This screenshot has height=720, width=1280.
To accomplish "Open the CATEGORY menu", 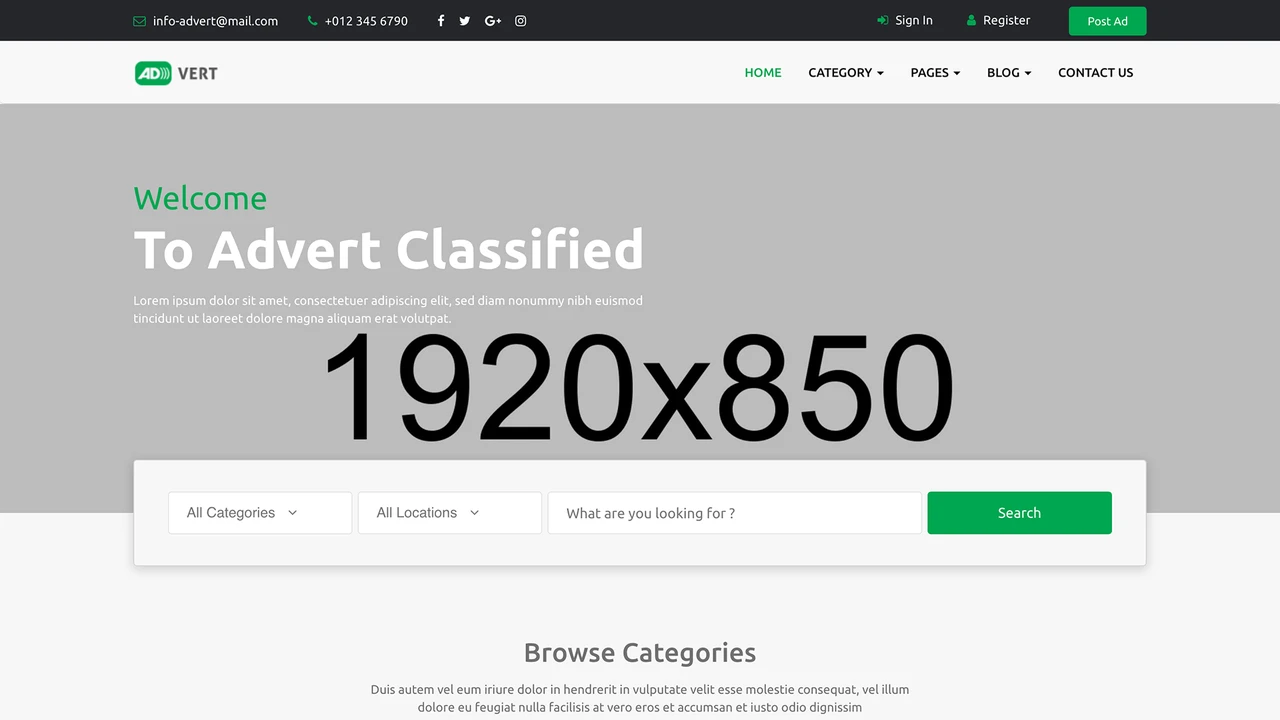I will pos(846,72).
